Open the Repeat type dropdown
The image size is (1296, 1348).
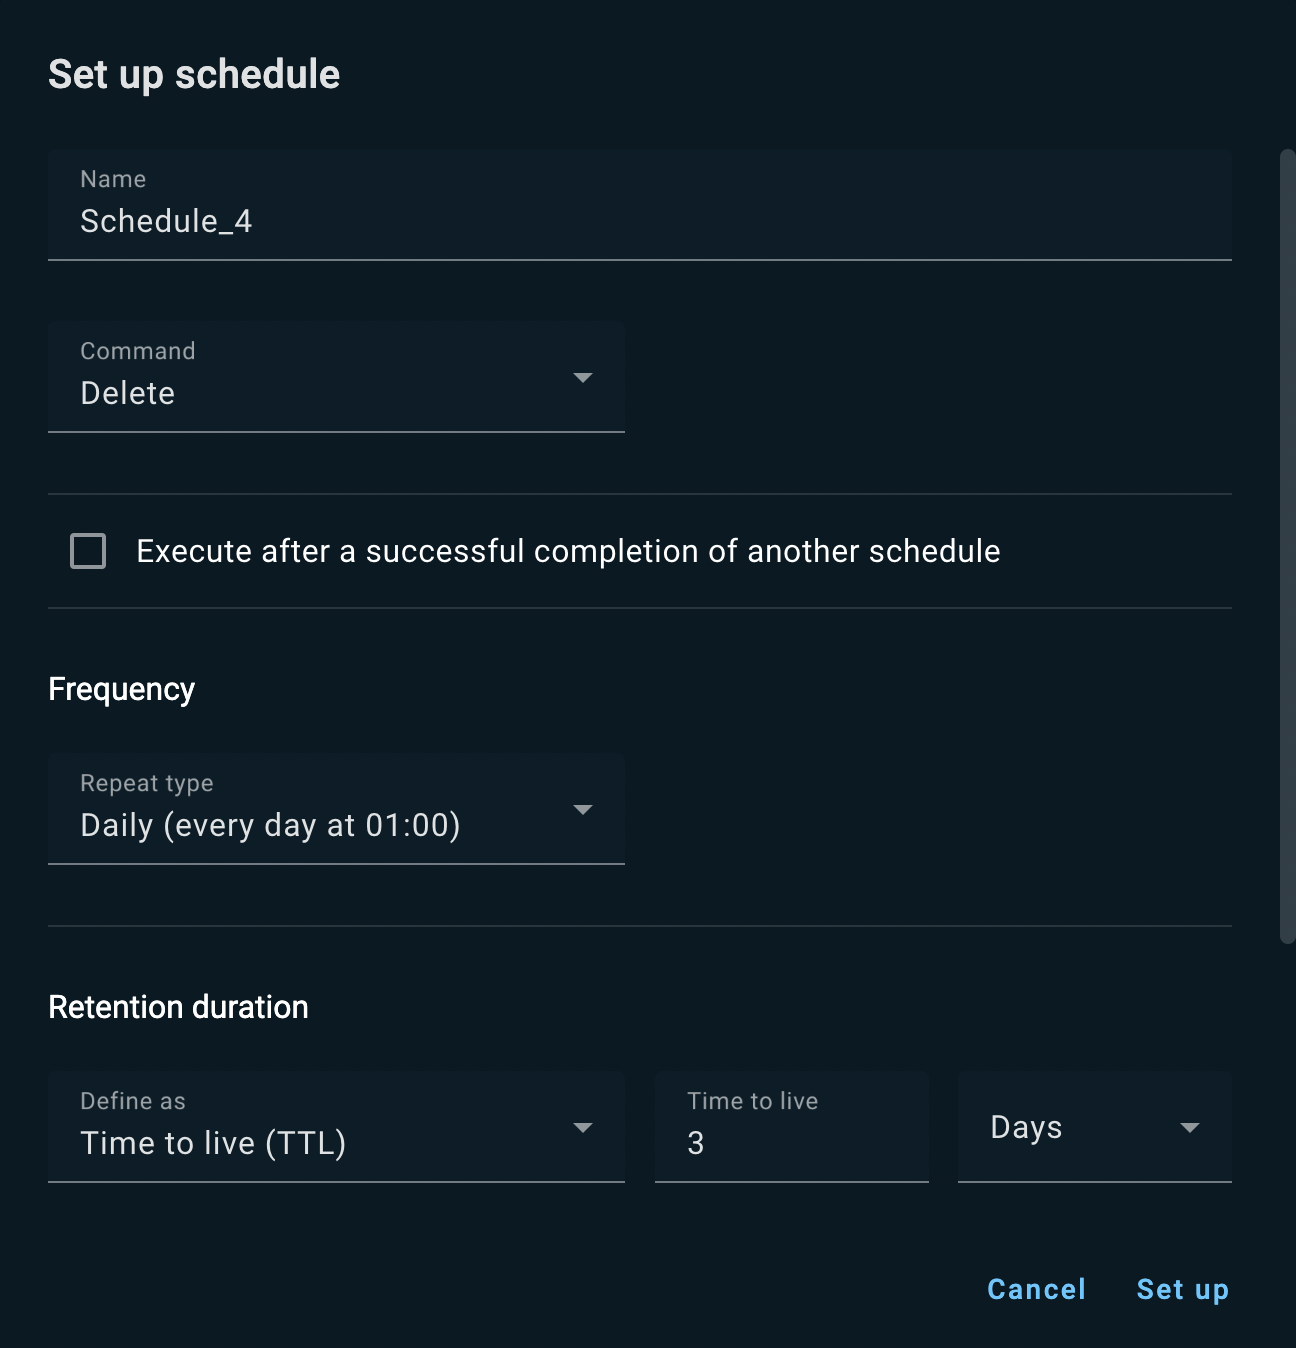click(x=336, y=810)
